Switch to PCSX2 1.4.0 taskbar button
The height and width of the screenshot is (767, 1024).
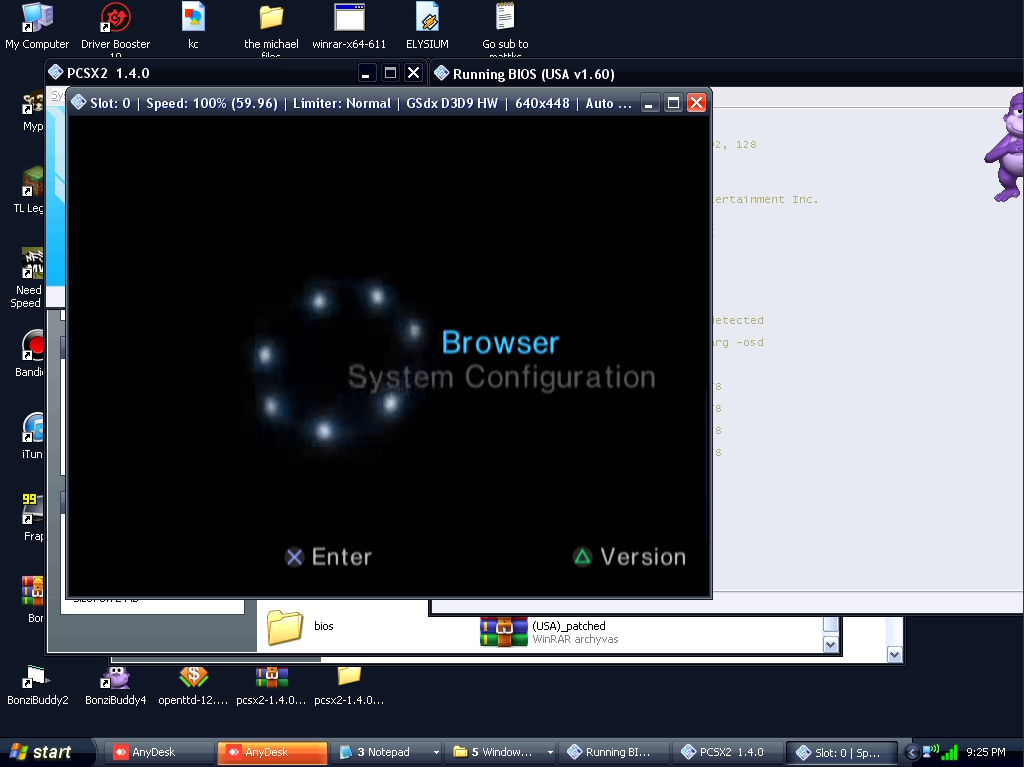[728, 752]
